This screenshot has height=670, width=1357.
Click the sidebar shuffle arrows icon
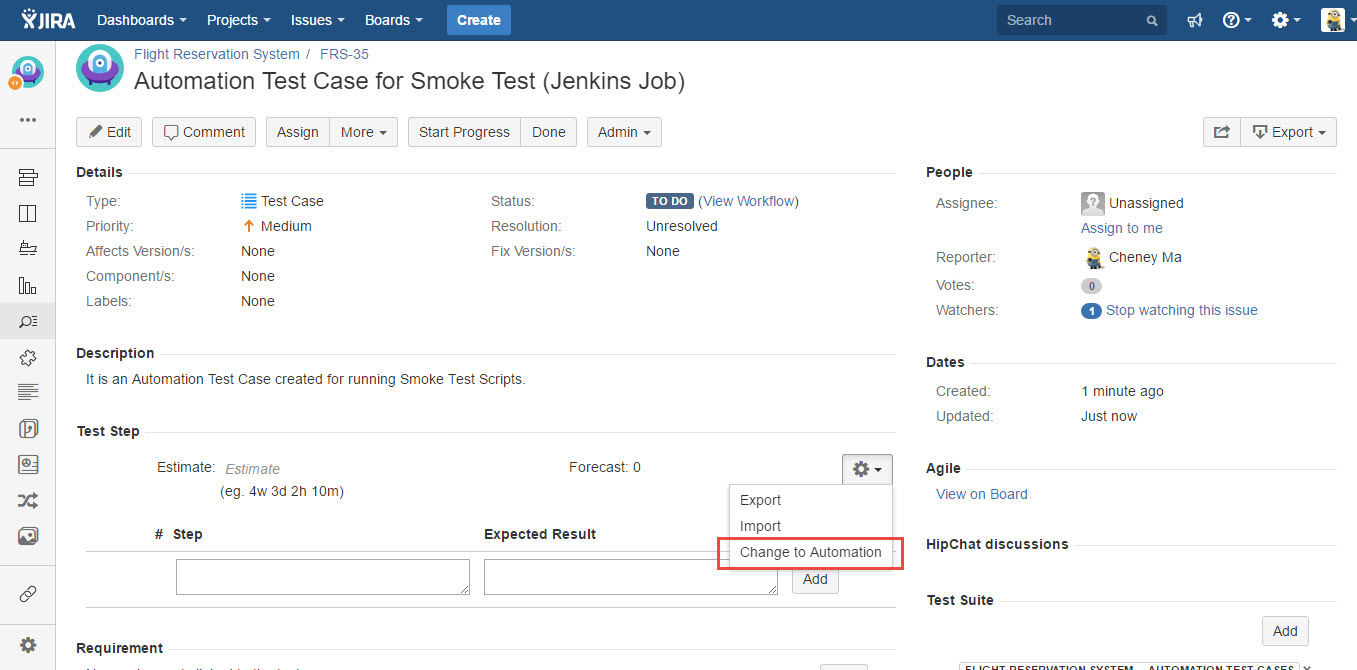[x=28, y=501]
